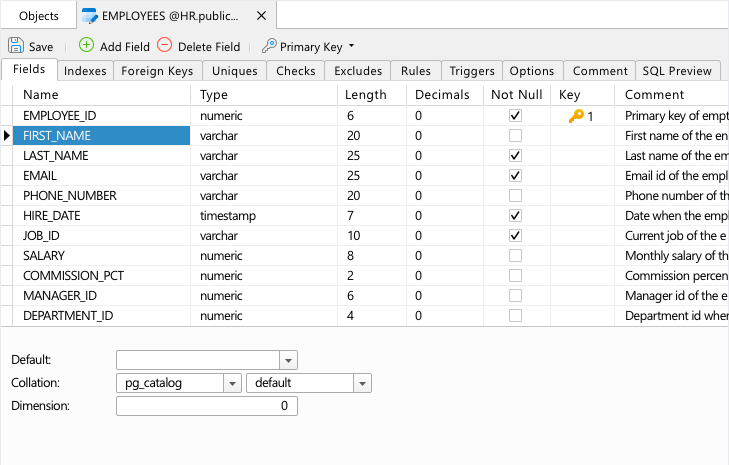Switch to the Objects tab
Image resolution: width=729 pixels, height=465 pixels.
pyautogui.click(x=39, y=16)
